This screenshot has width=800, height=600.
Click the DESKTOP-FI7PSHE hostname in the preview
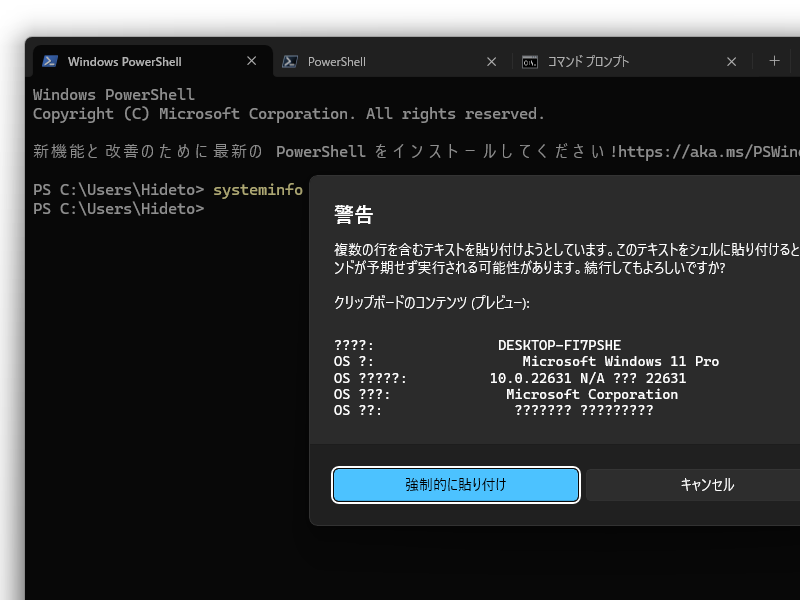(x=558, y=345)
